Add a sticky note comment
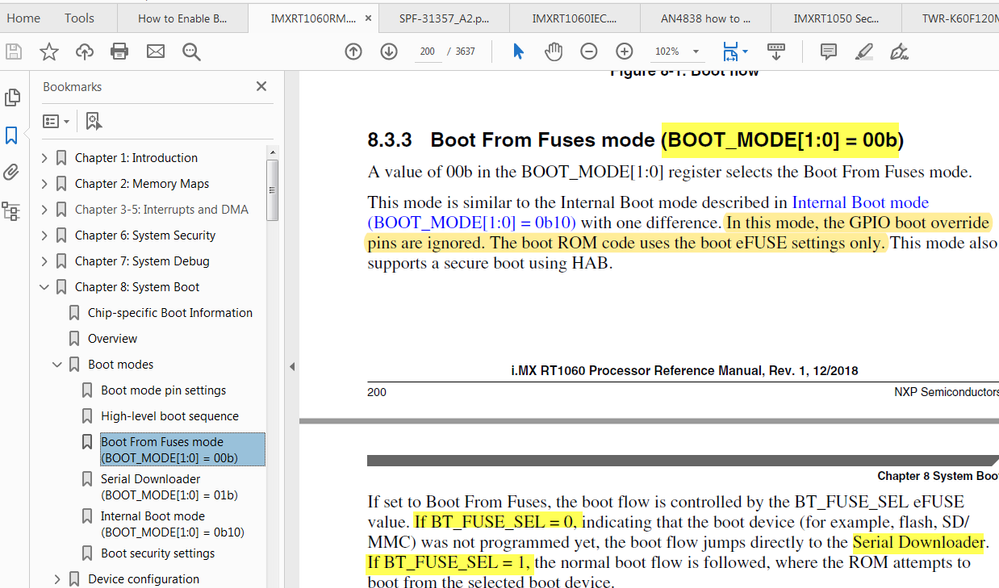 pyautogui.click(x=828, y=52)
